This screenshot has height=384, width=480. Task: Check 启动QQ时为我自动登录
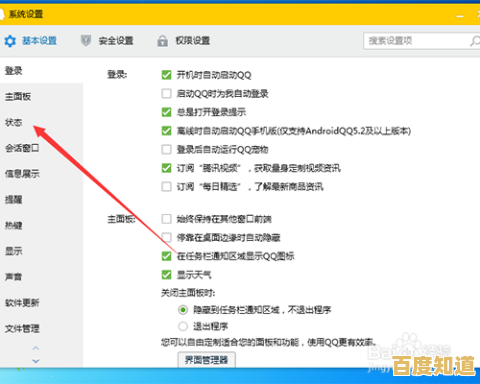[x=166, y=93]
